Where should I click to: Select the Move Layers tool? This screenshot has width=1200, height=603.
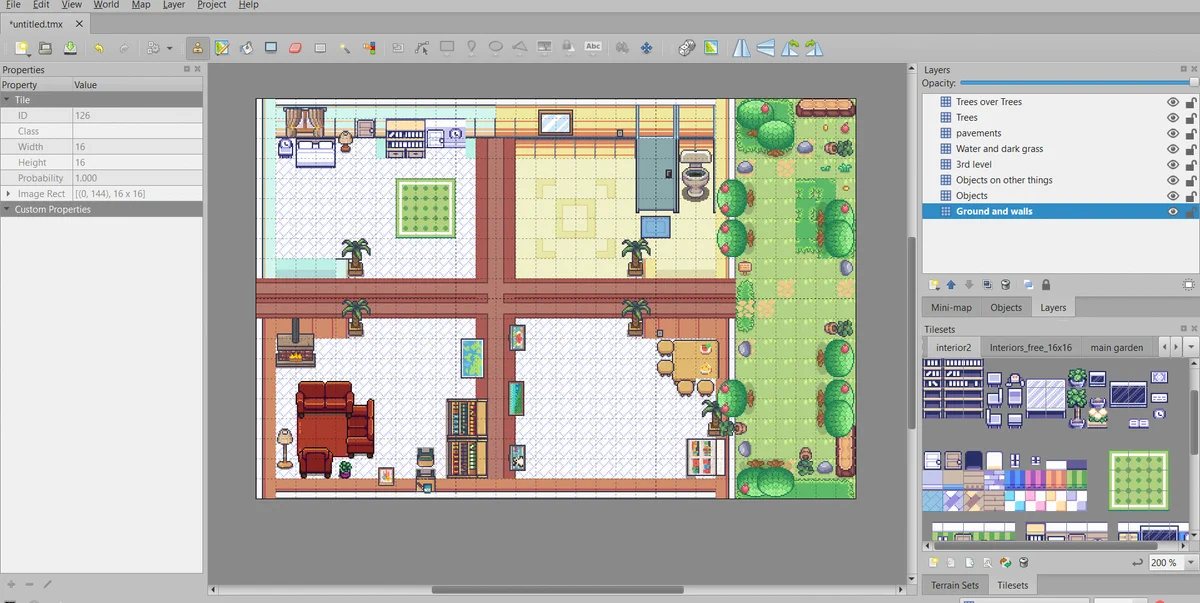pyautogui.click(x=646, y=47)
